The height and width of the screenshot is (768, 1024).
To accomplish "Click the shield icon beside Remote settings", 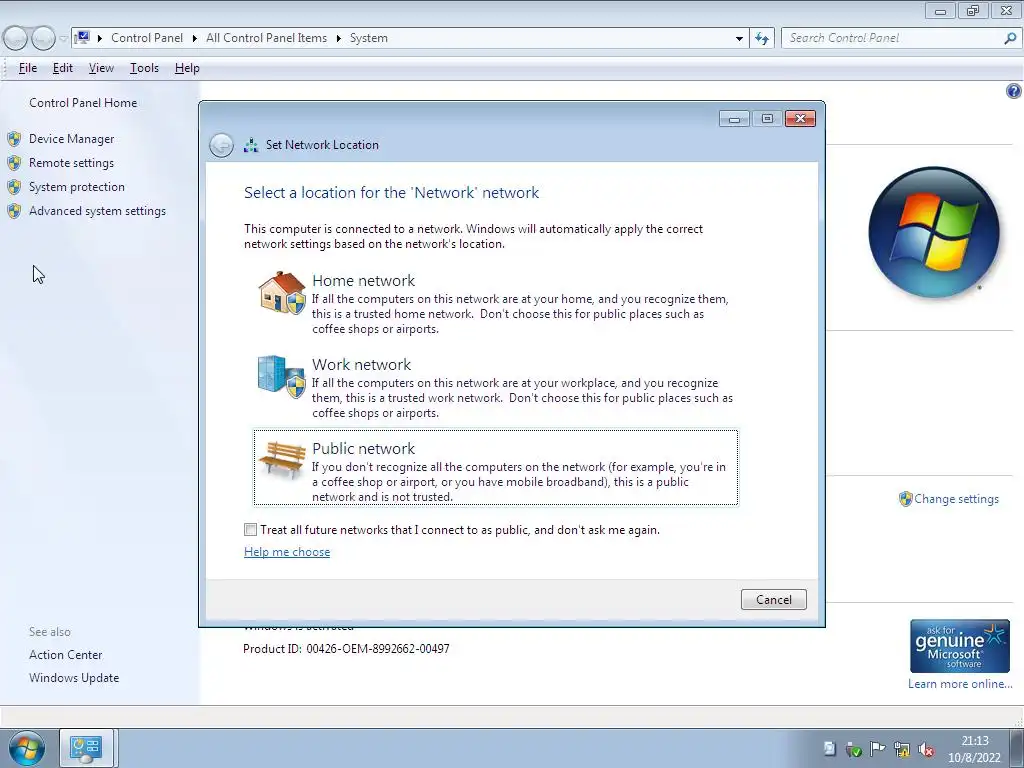I will [14, 163].
